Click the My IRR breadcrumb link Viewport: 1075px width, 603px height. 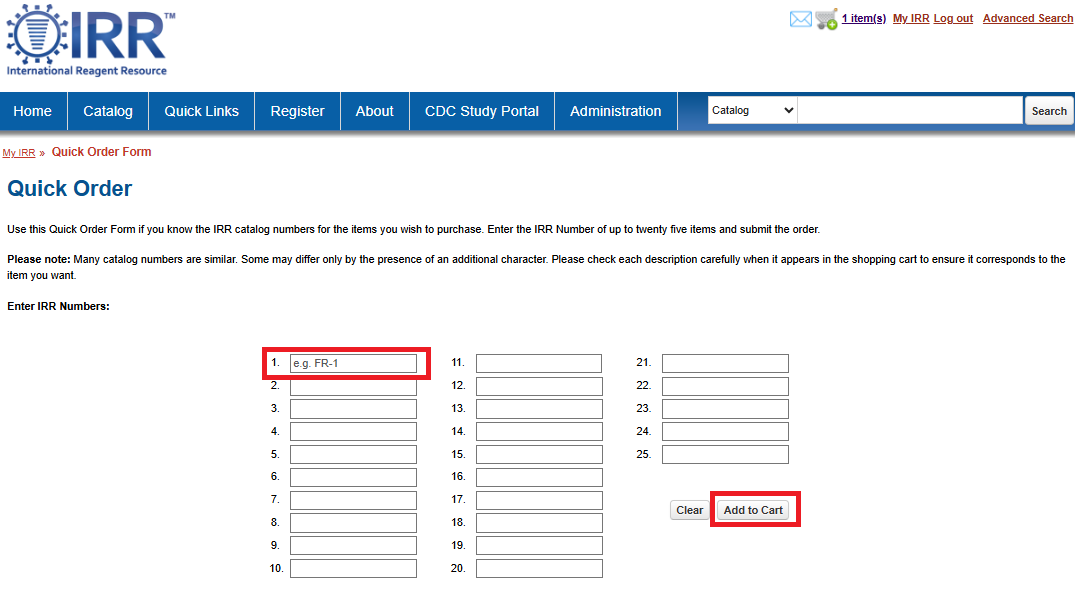19,153
